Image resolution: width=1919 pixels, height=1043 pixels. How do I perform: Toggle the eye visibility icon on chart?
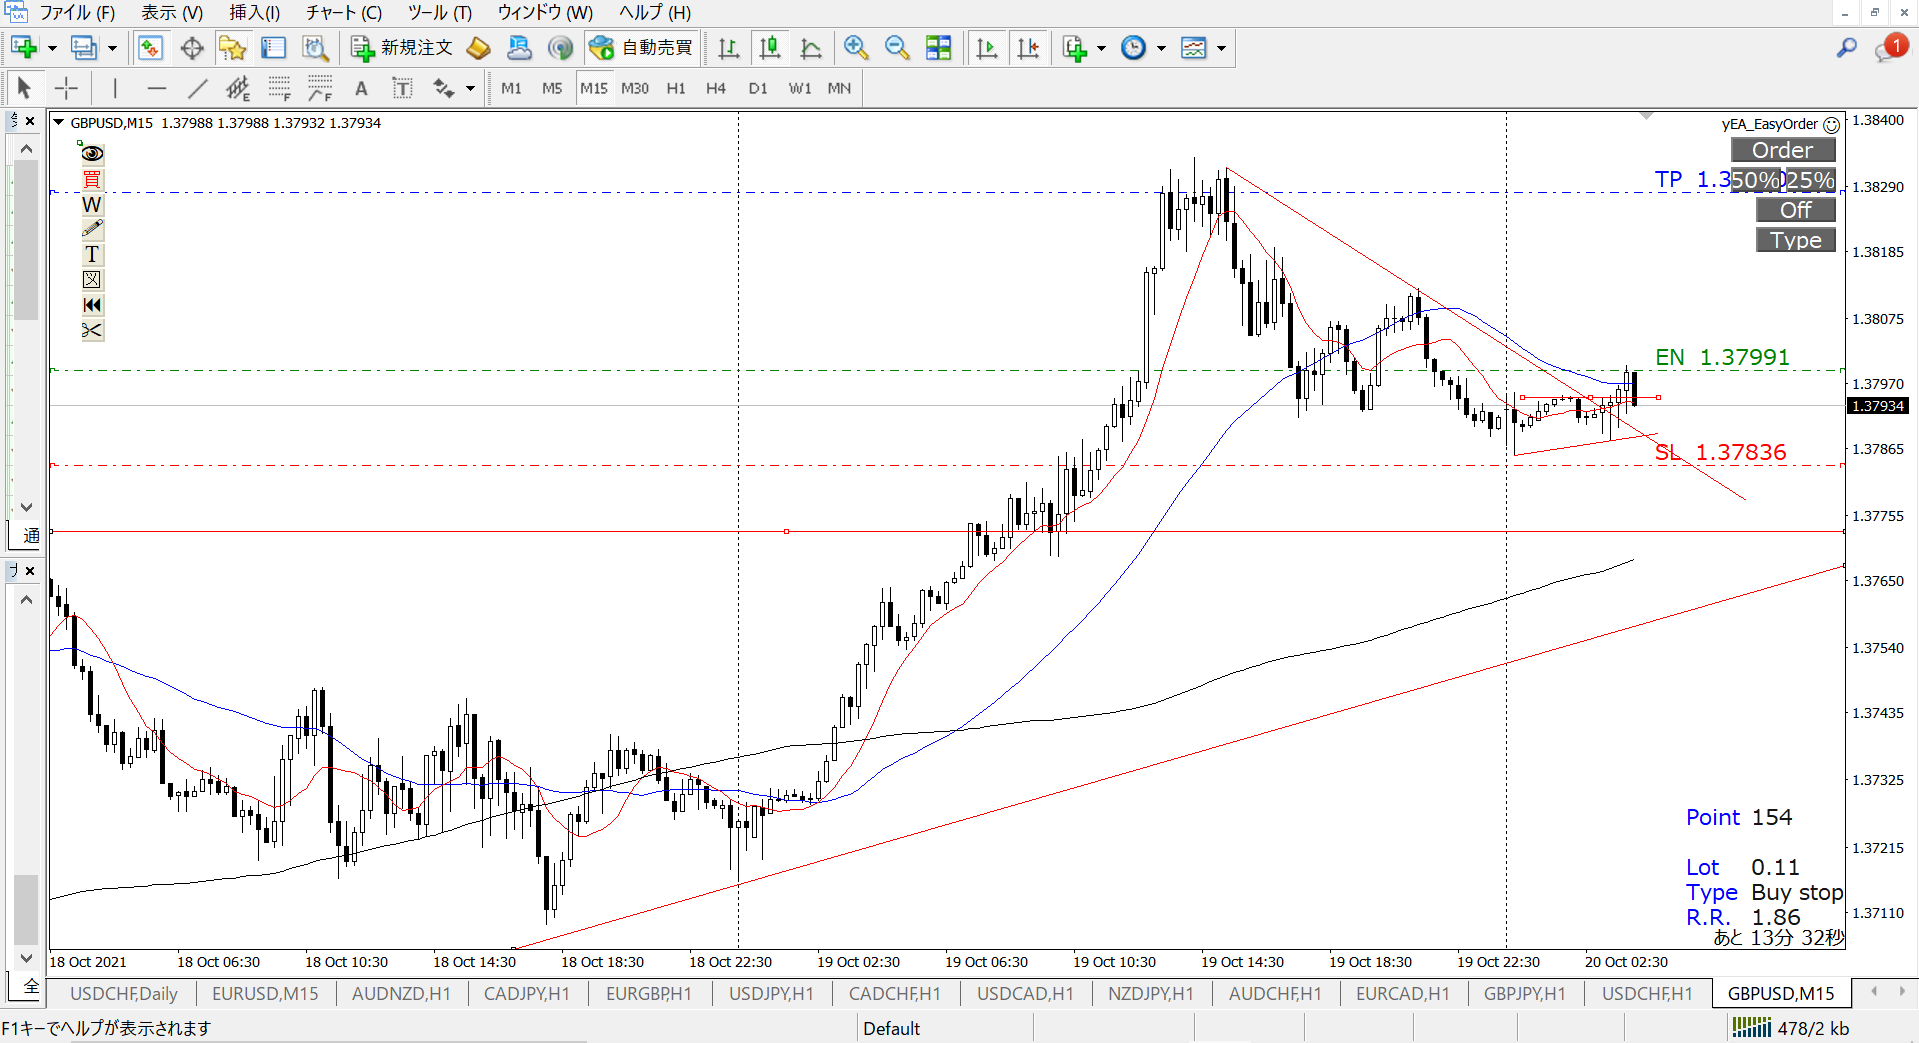point(92,153)
